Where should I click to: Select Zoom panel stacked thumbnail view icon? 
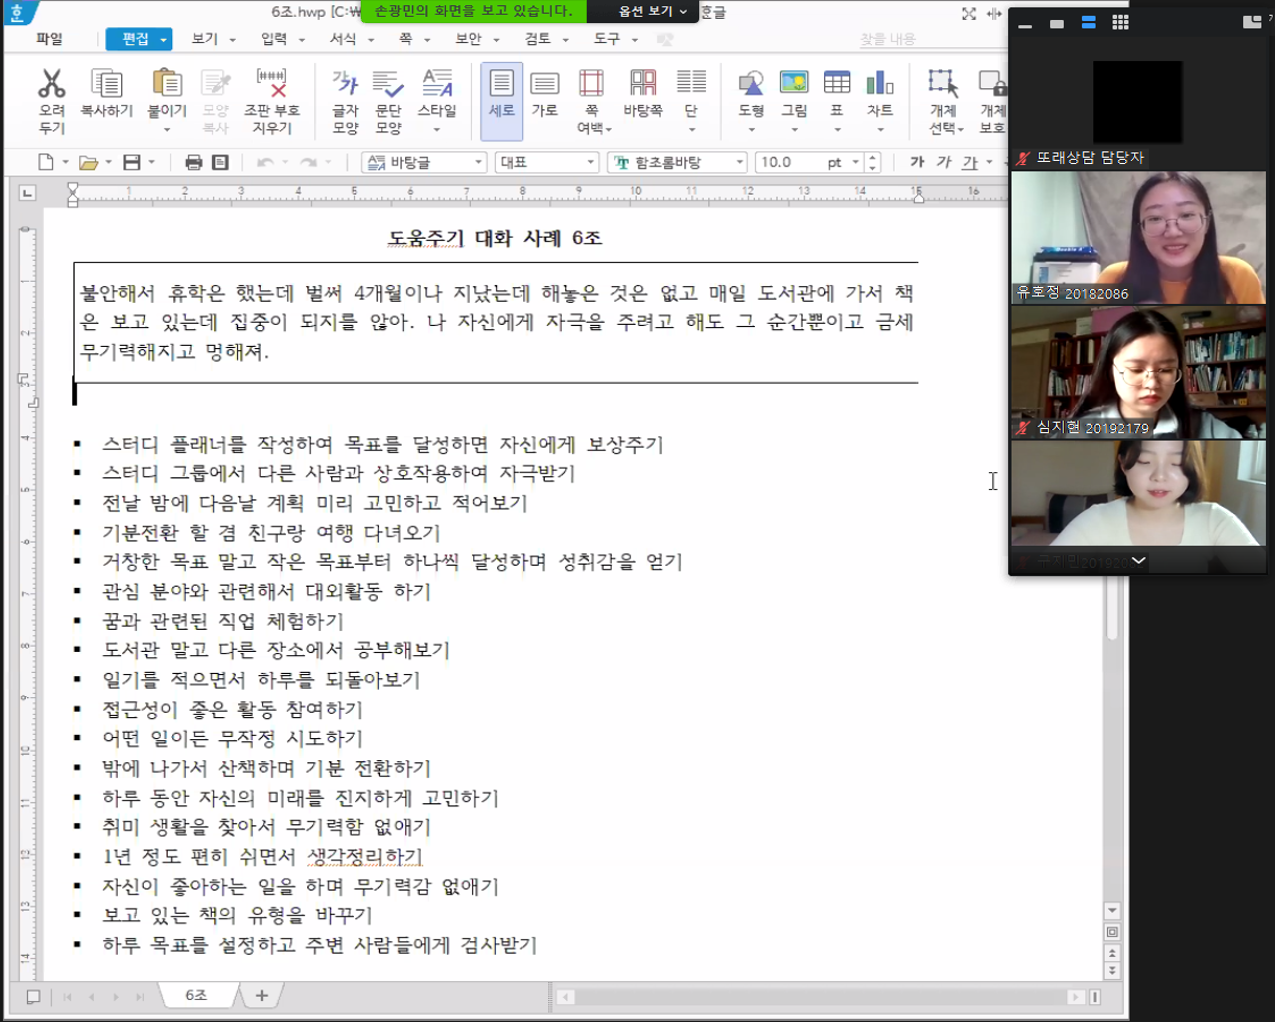1088,22
